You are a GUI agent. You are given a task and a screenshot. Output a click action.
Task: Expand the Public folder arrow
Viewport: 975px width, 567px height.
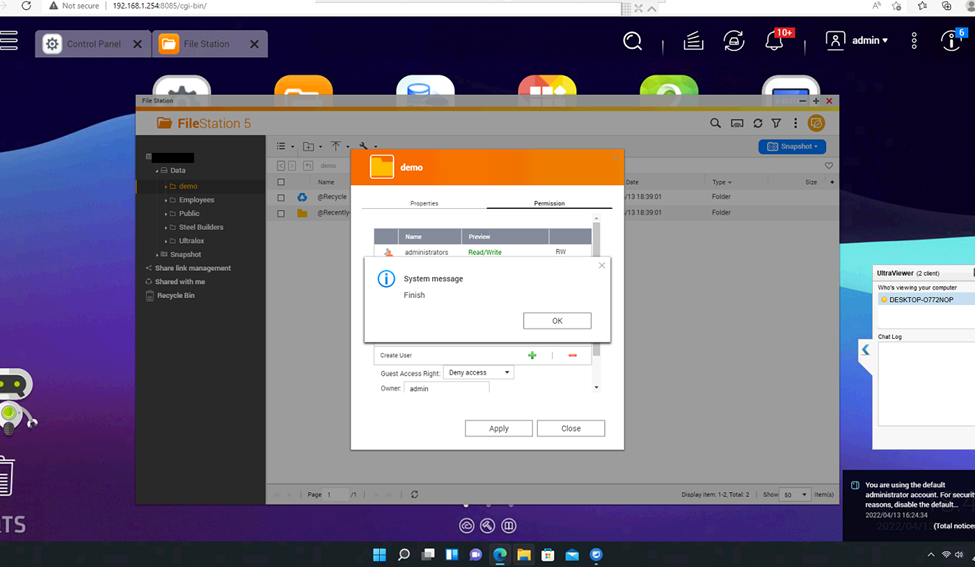point(165,214)
